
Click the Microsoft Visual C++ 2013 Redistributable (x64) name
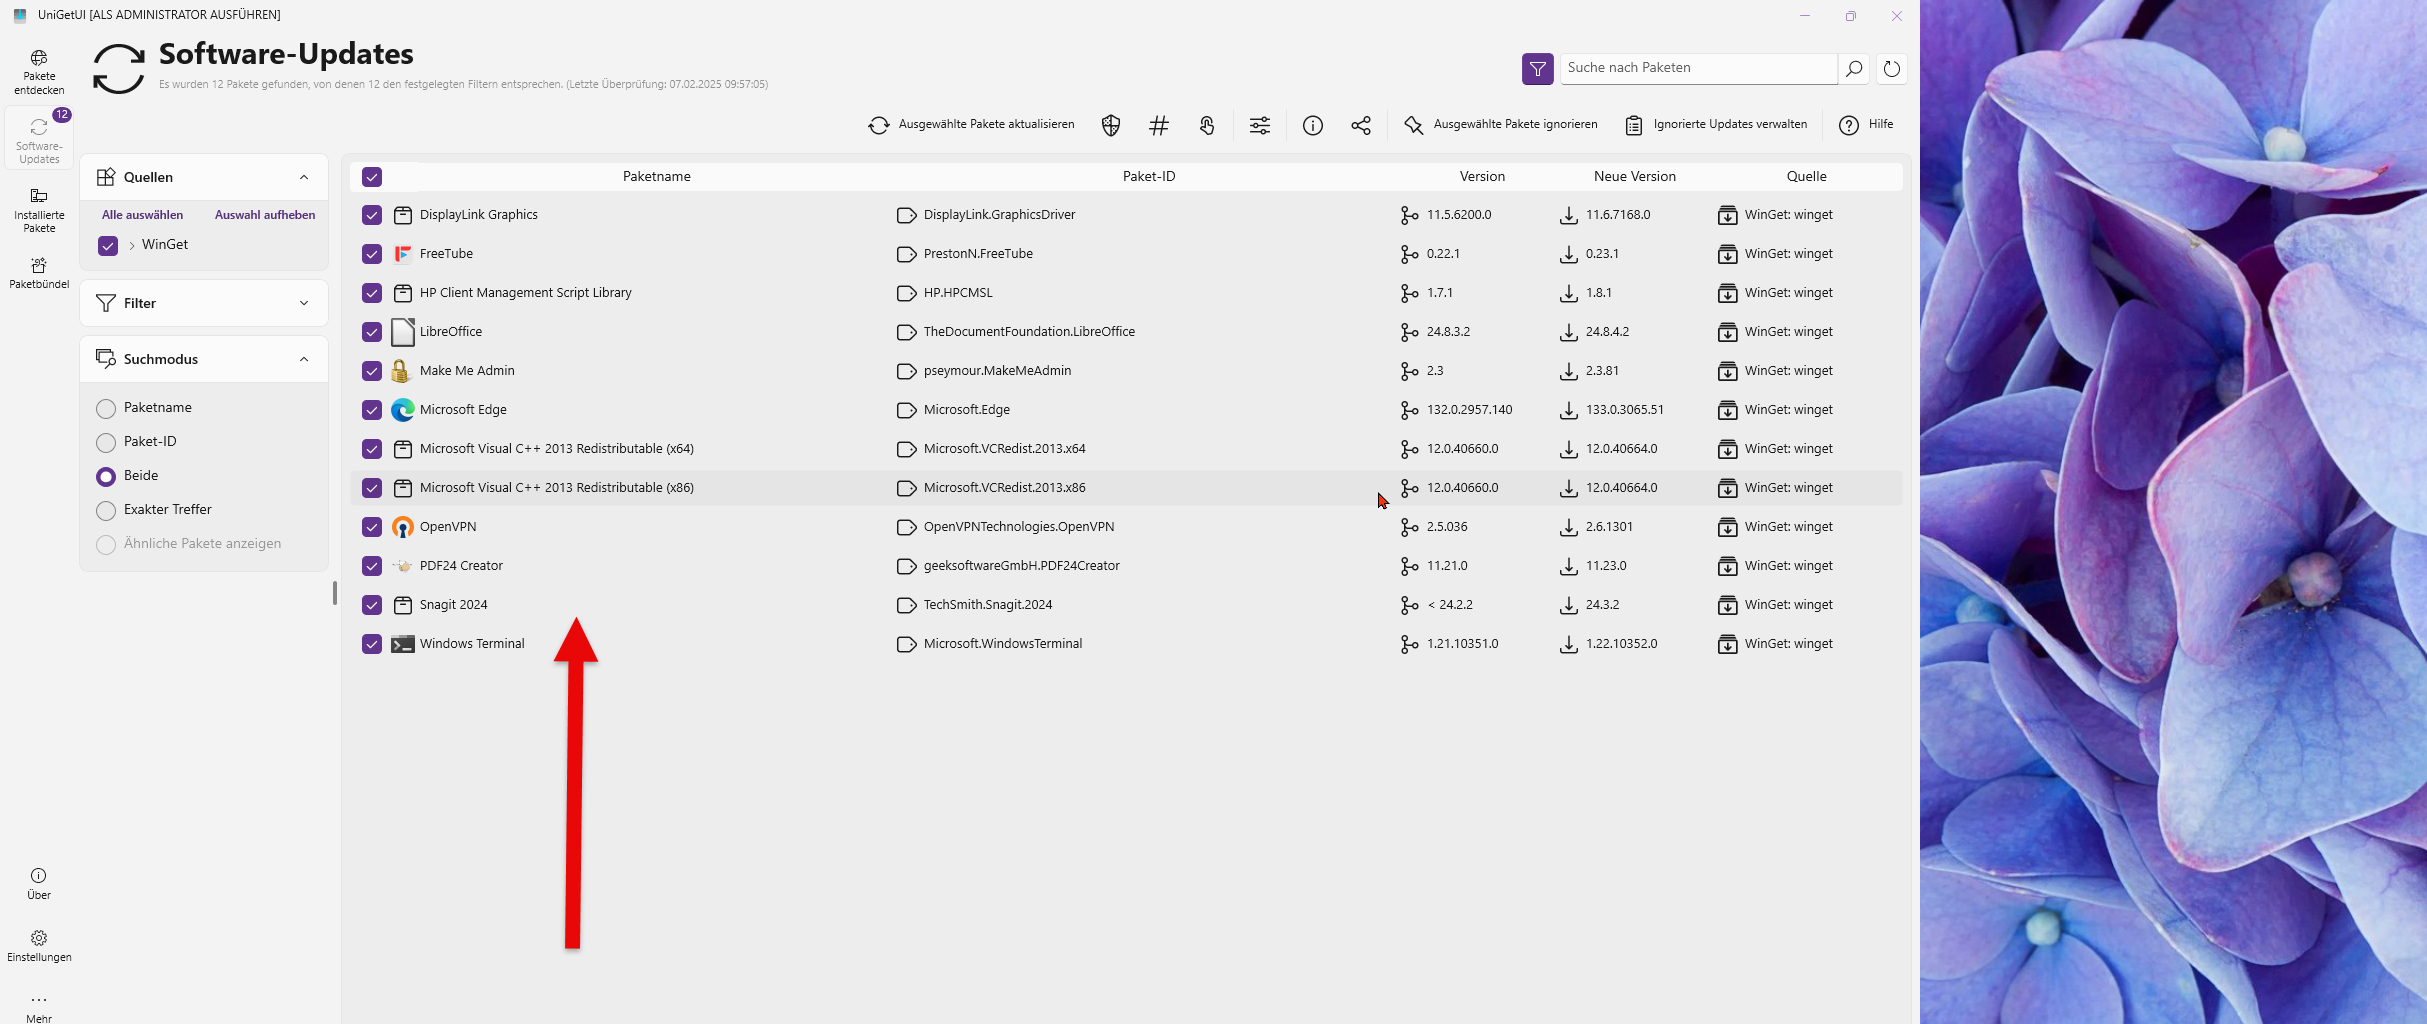tap(557, 449)
